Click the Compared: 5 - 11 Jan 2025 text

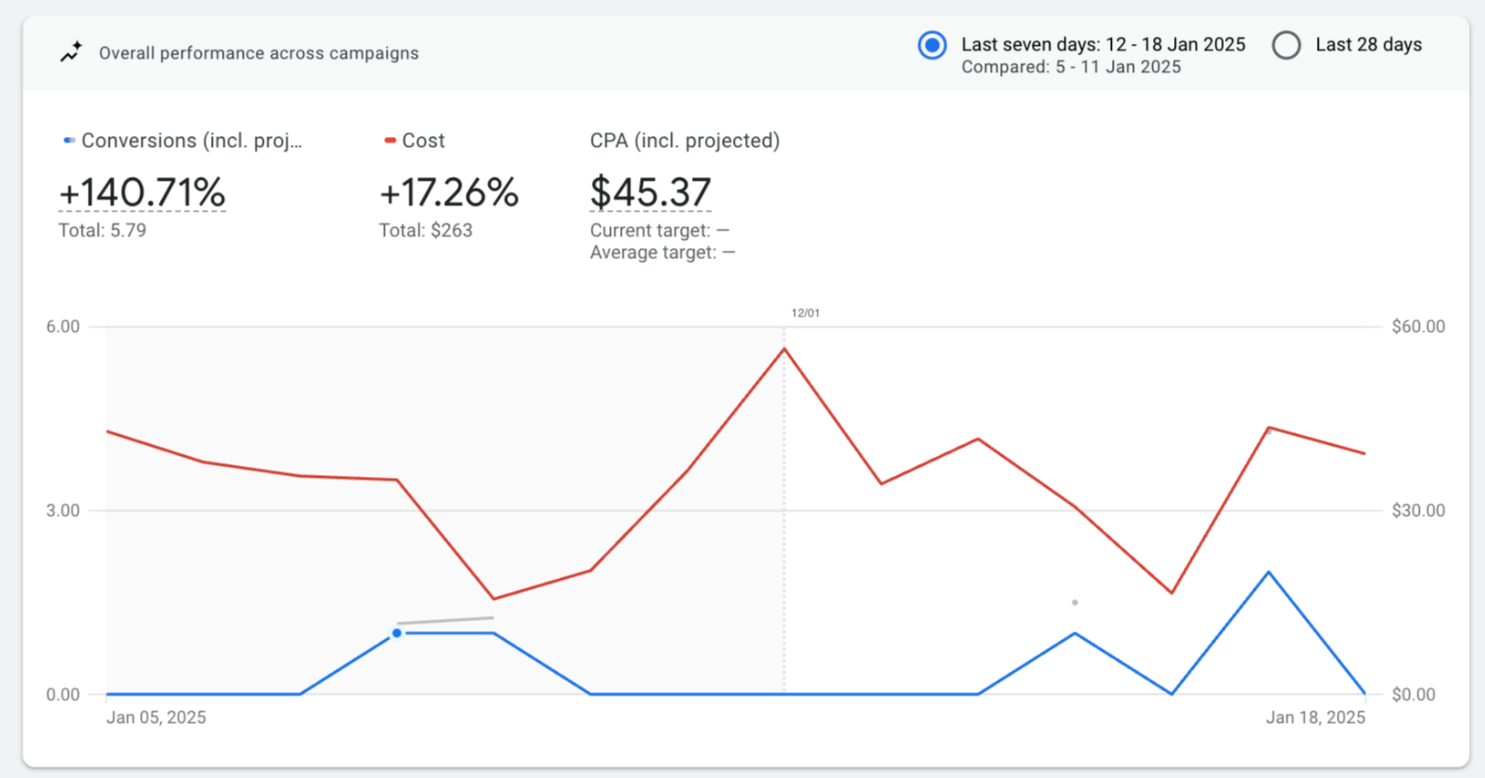click(x=1071, y=67)
